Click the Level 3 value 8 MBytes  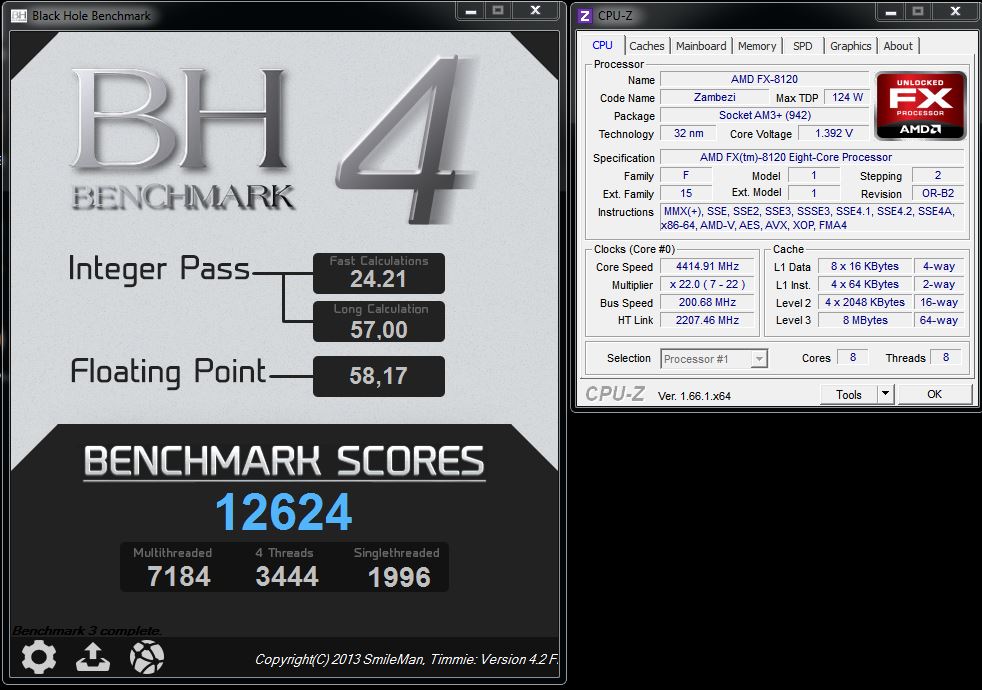865,320
